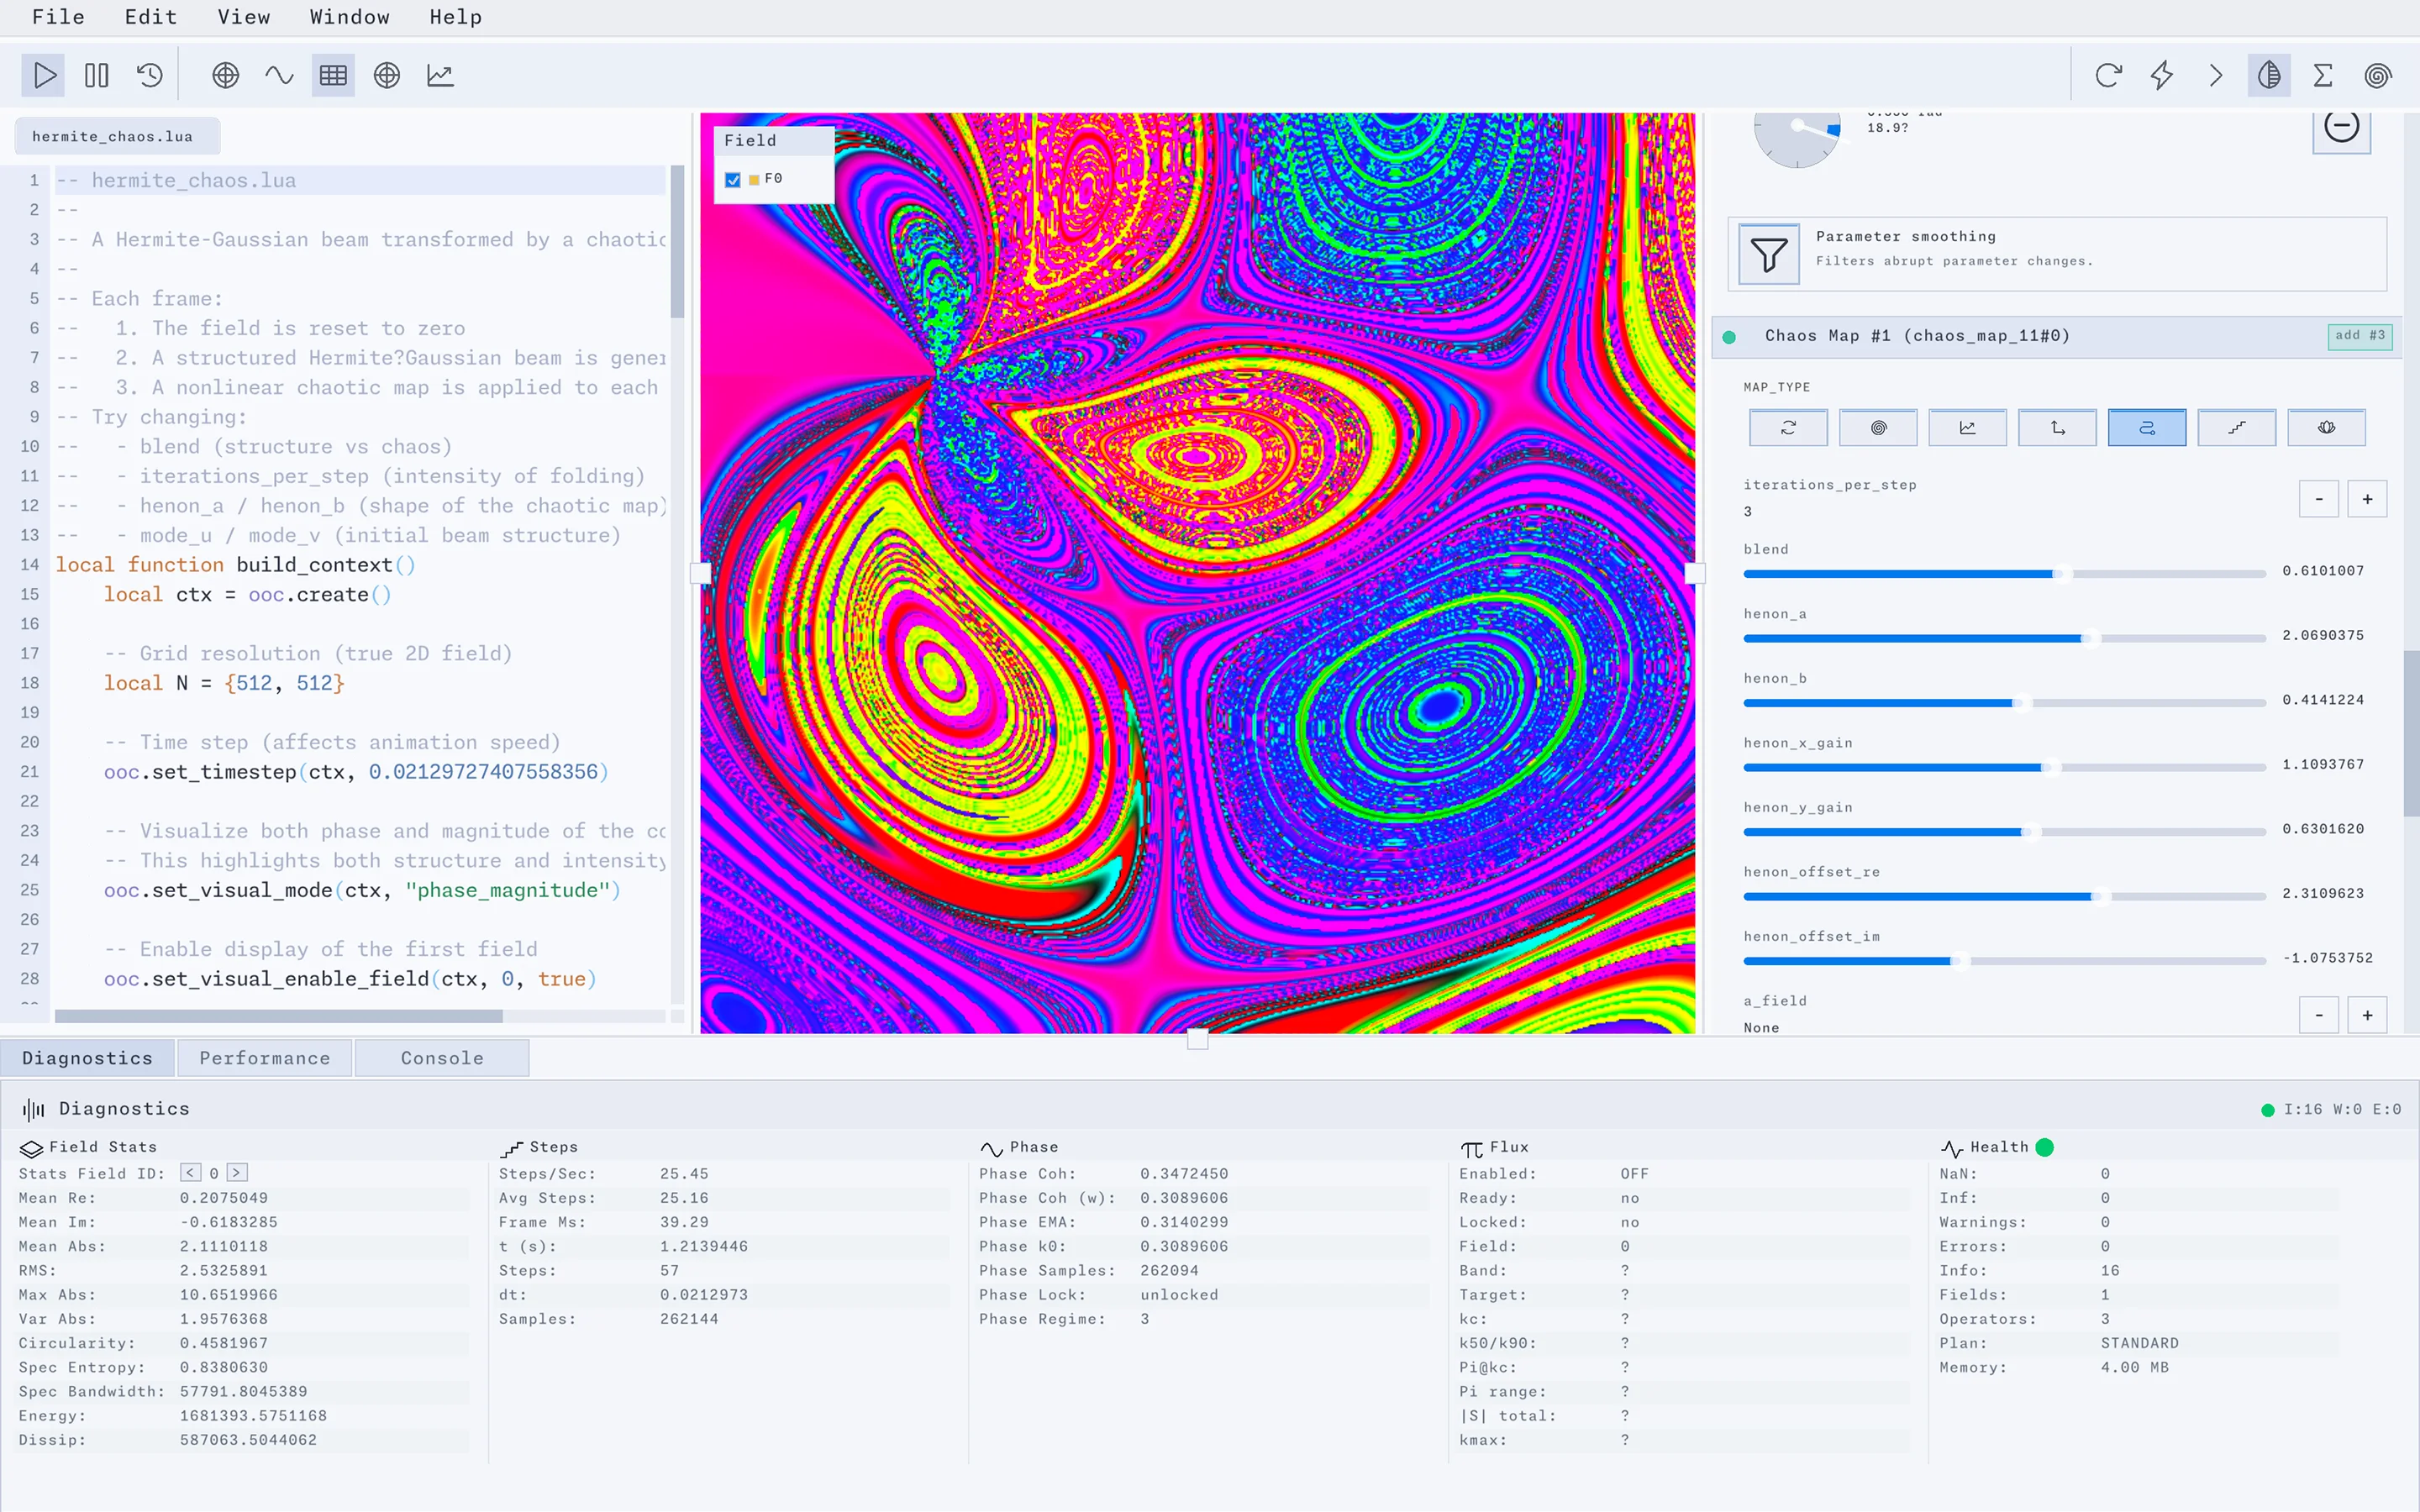Click the a_field plus button

click(x=2367, y=1015)
